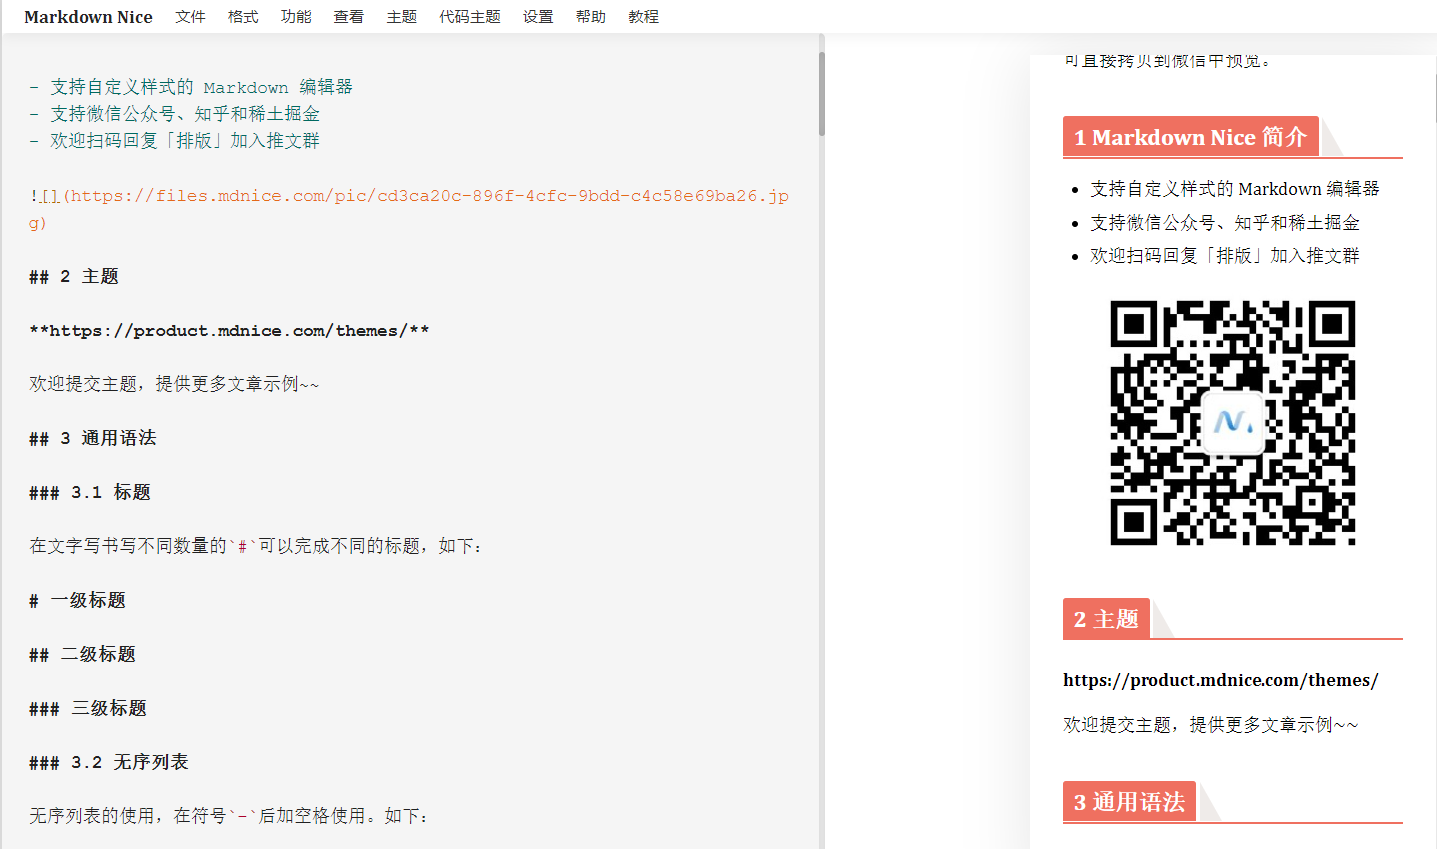Screen dimensions: 1437x849
Task: Click editor line "### 3.2 无序列表"
Action: click(x=109, y=763)
